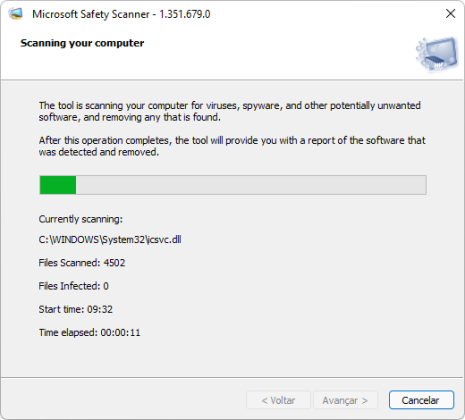The width and height of the screenshot is (465, 420).
Task: Click the icsvc.dll file path text
Action: (110, 240)
